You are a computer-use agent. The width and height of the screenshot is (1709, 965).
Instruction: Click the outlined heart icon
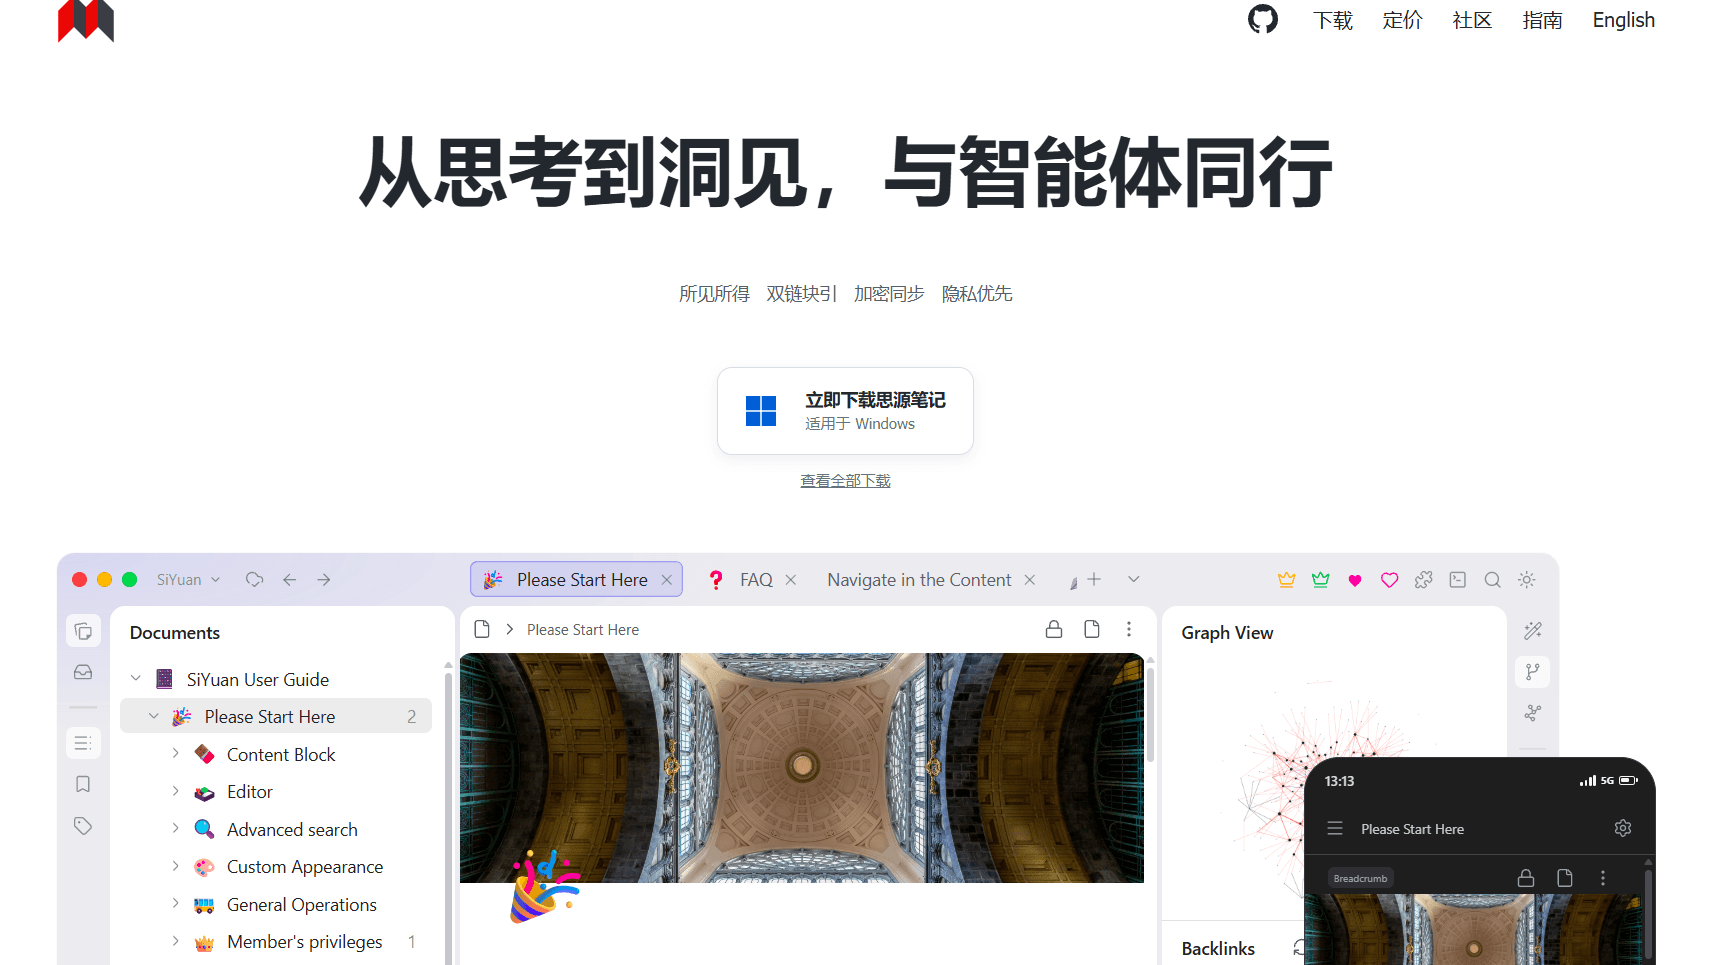1389,580
